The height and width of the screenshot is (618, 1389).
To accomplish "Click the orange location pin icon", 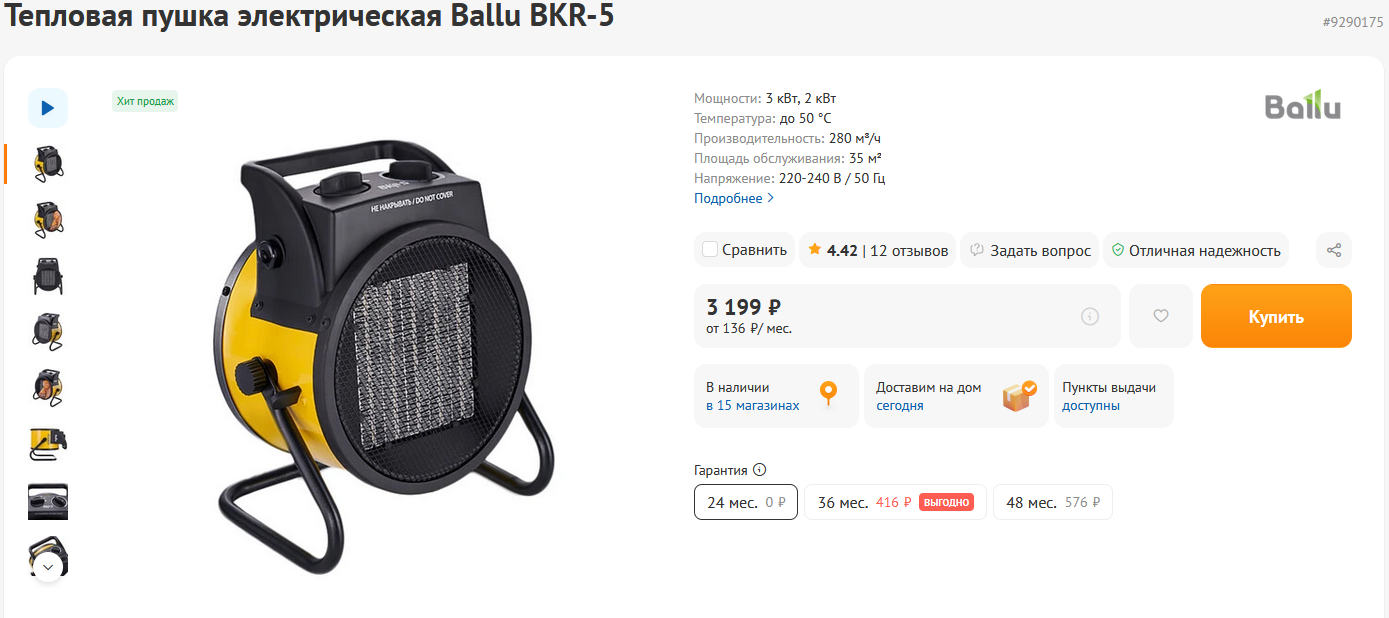I will (x=828, y=395).
